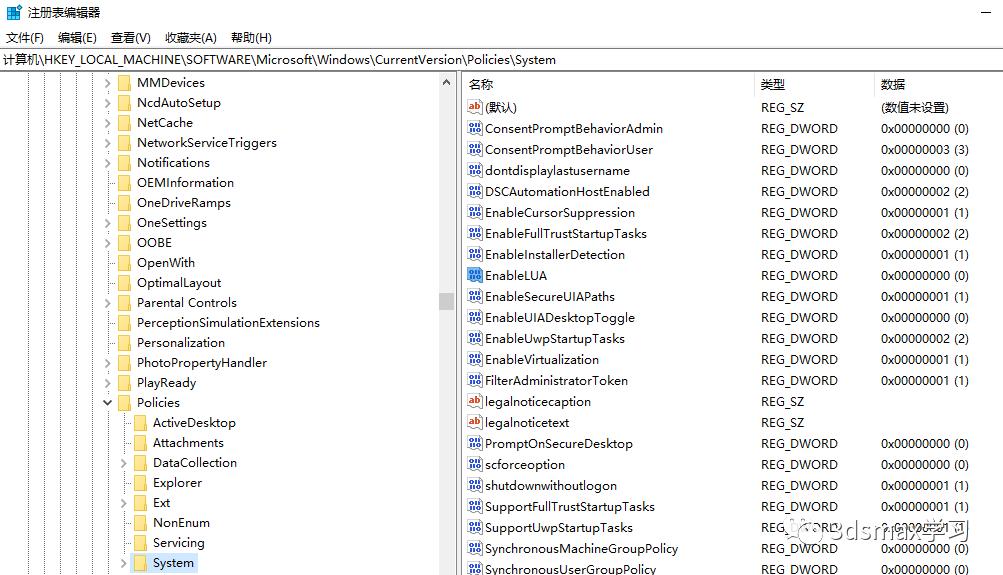This screenshot has height=575, width=1003.
Task: Expand the DataCollection key
Action: coord(123,463)
